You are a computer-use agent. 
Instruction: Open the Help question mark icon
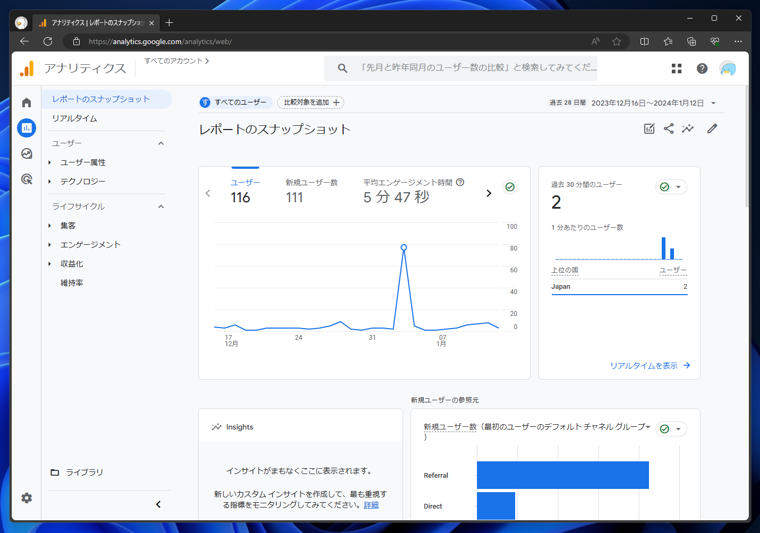(702, 68)
